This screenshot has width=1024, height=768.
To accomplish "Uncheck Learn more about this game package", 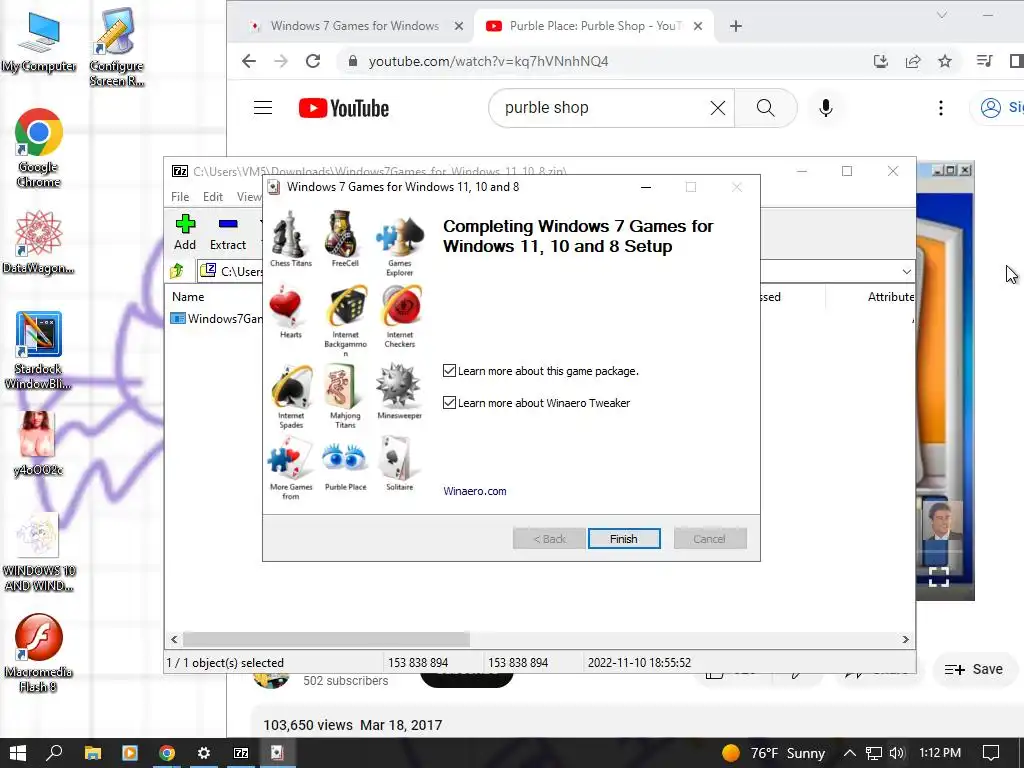I will [449, 371].
